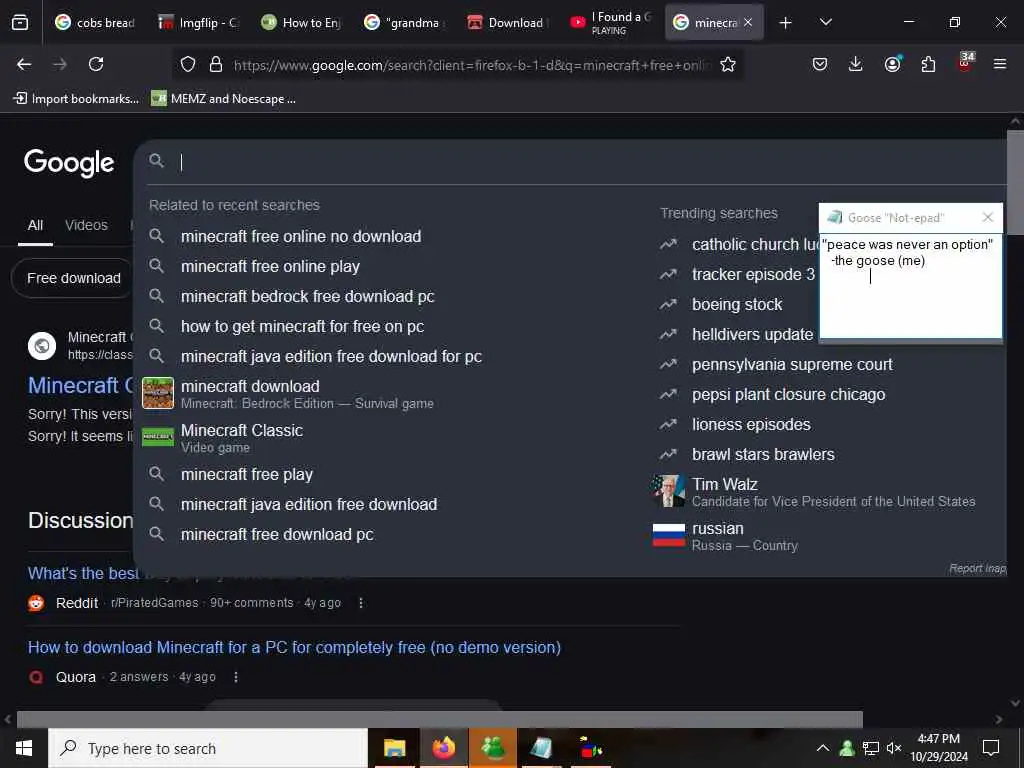The image size is (1024, 768).
Task: Open Firefox View icon in tab bar
Action: (20, 23)
